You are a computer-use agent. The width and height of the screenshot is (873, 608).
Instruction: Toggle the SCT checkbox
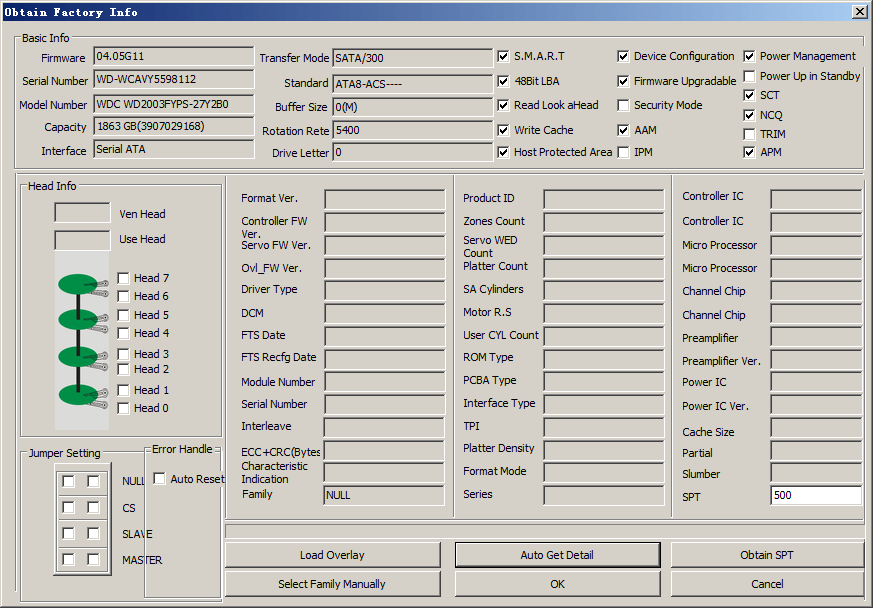749,95
